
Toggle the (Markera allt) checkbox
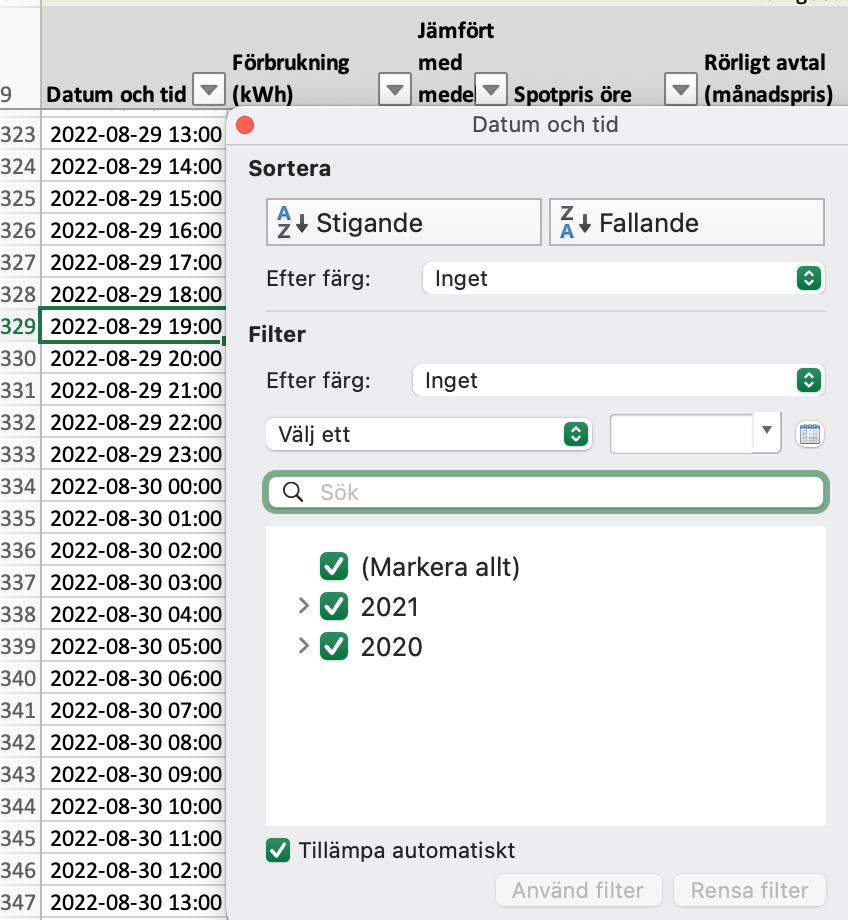tap(334, 567)
